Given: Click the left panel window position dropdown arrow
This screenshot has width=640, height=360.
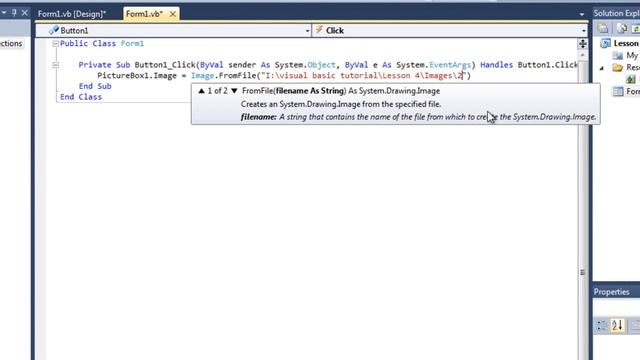Looking at the screenshot, I should 4,13.
